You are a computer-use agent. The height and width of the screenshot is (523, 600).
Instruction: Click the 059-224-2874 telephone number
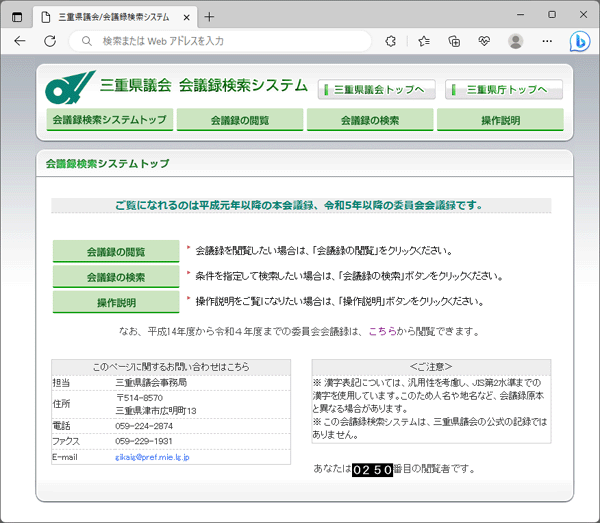144,426
